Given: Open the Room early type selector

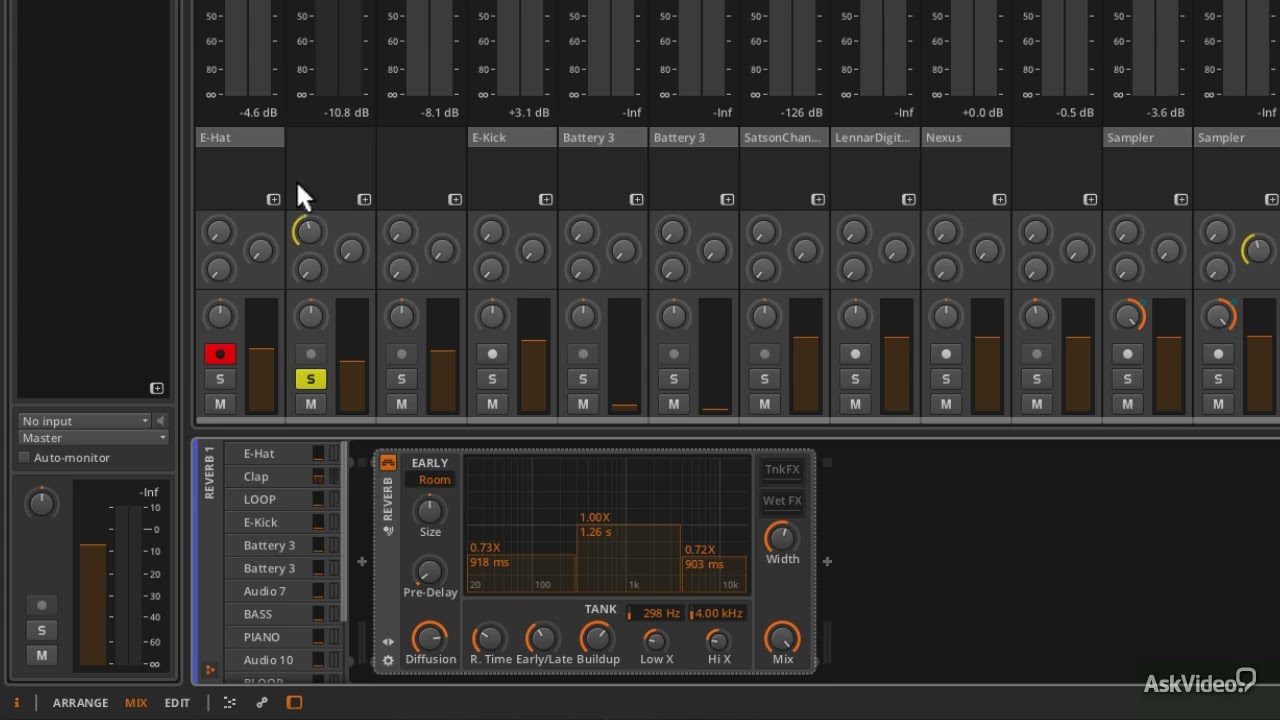Looking at the screenshot, I should pyautogui.click(x=434, y=480).
